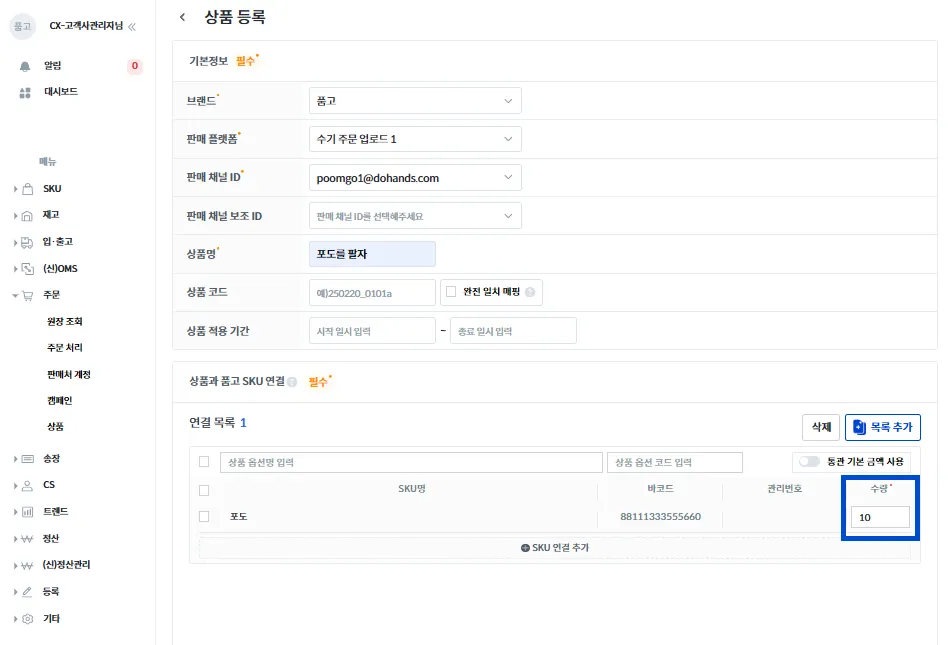The image size is (948, 645).
Task: Click the 재고 warehouse icon
Action: pos(27,216)
